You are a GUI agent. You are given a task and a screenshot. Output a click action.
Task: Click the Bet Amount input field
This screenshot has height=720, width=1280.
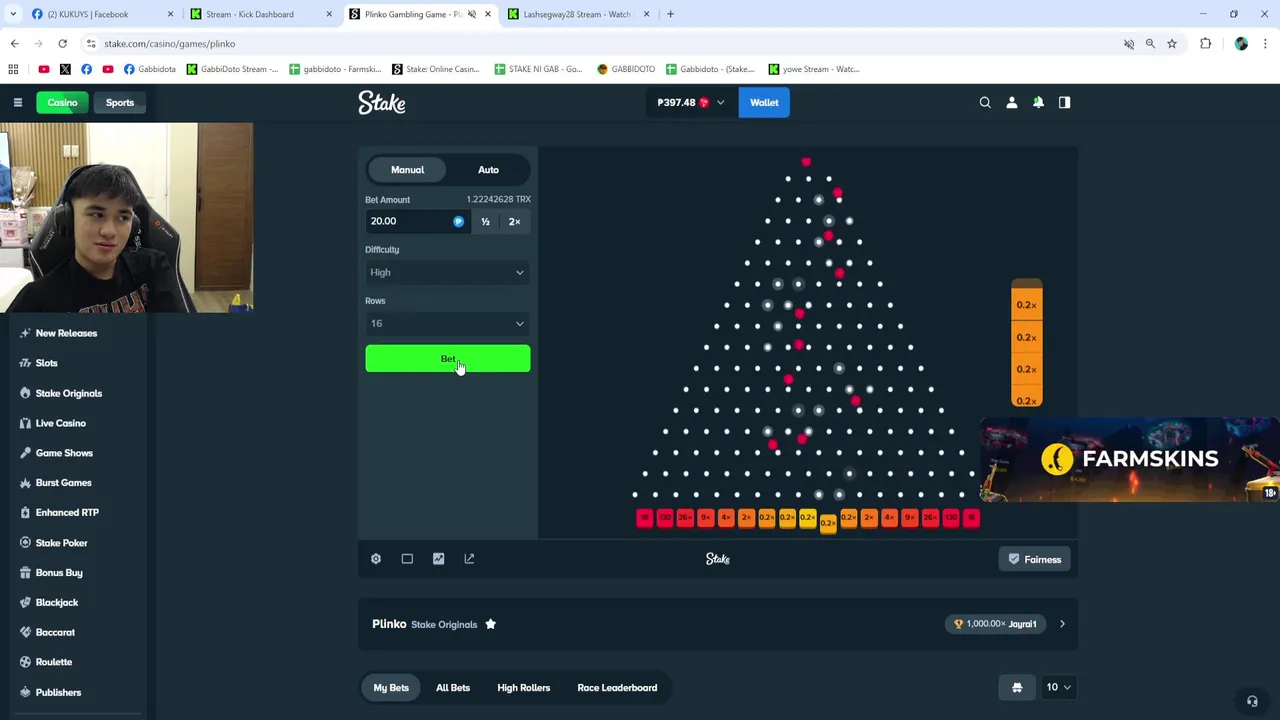417,221
